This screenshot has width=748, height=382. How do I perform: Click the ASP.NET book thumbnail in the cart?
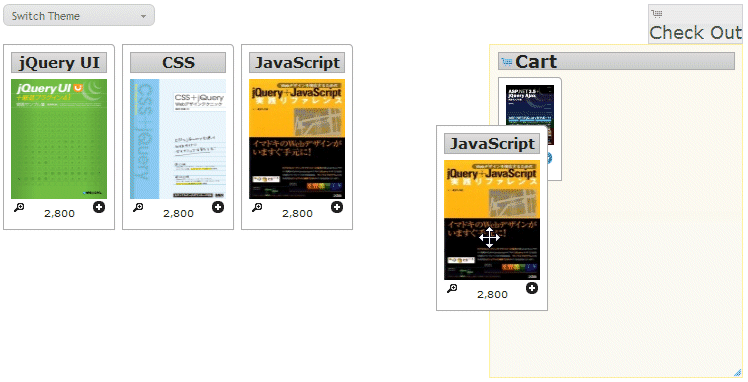tap(530, 105)
